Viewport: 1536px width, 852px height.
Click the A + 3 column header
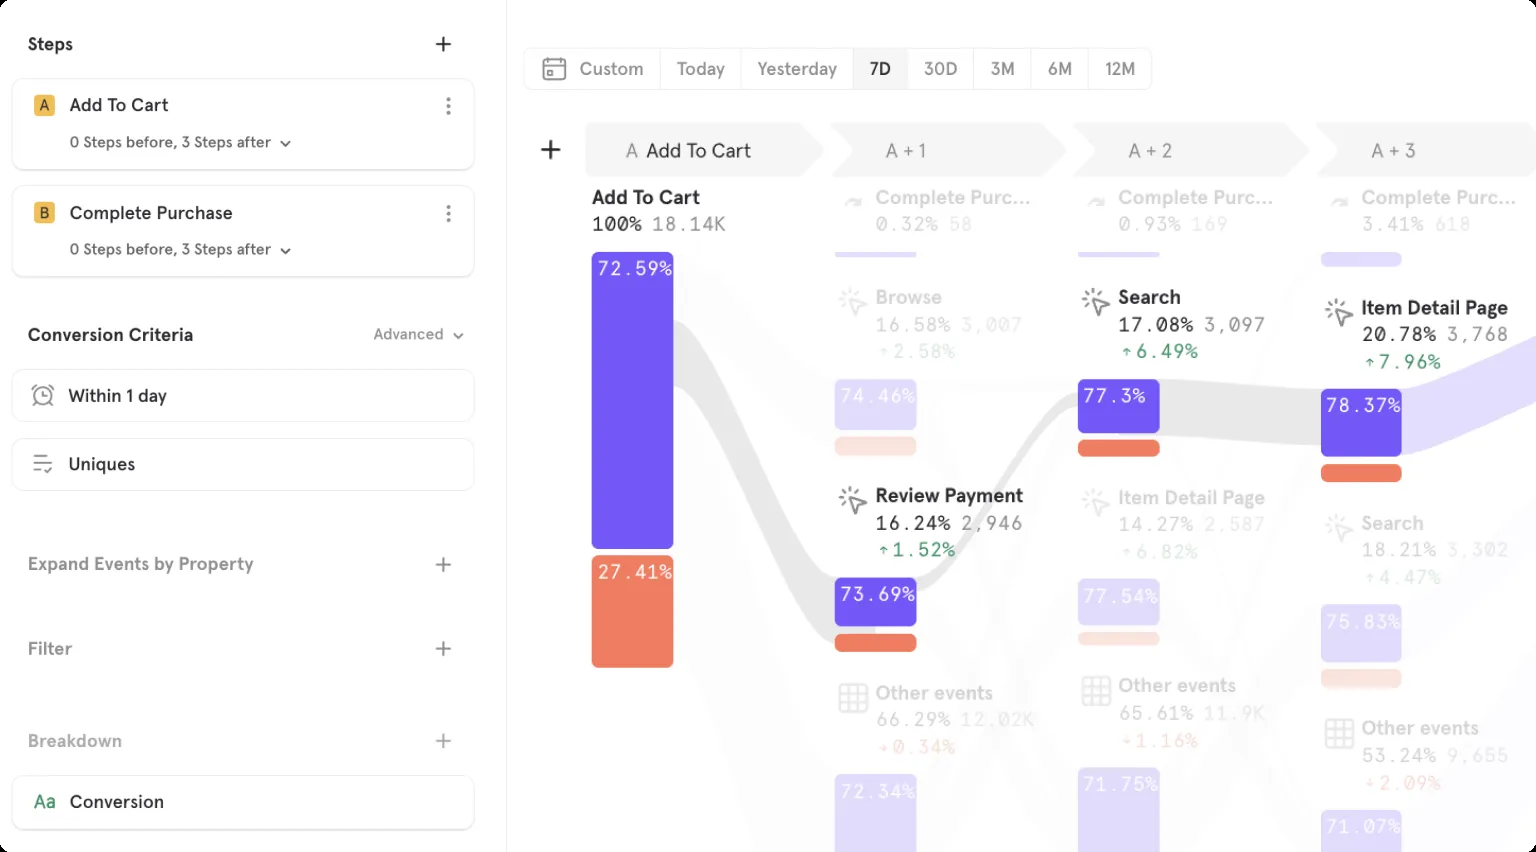[x=1427, y=151]
